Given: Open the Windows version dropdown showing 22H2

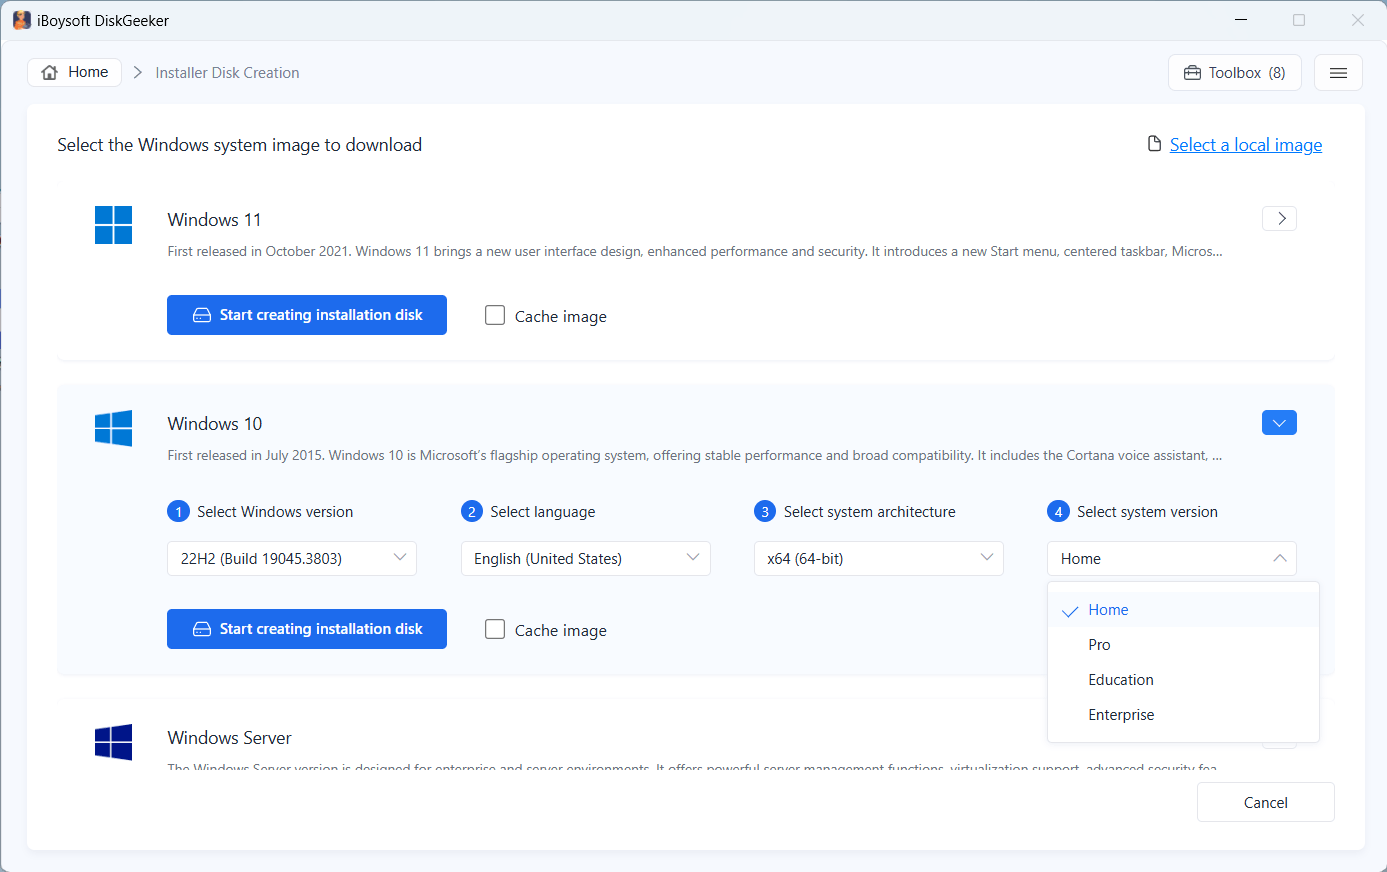Looking at the screenshot, I should 292,558.
